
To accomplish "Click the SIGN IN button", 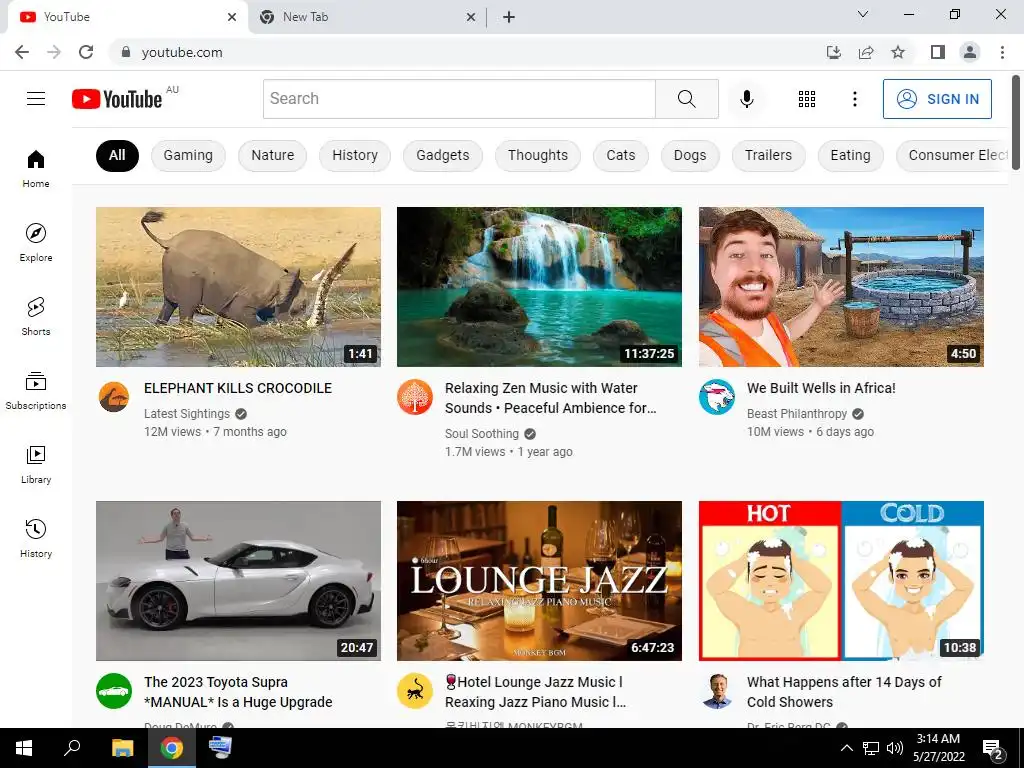I will (937, 99).
